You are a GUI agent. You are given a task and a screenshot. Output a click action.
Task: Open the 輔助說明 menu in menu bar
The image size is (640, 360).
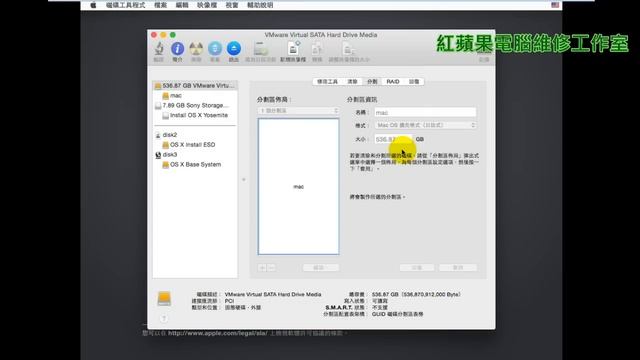(x=260, y=5)
